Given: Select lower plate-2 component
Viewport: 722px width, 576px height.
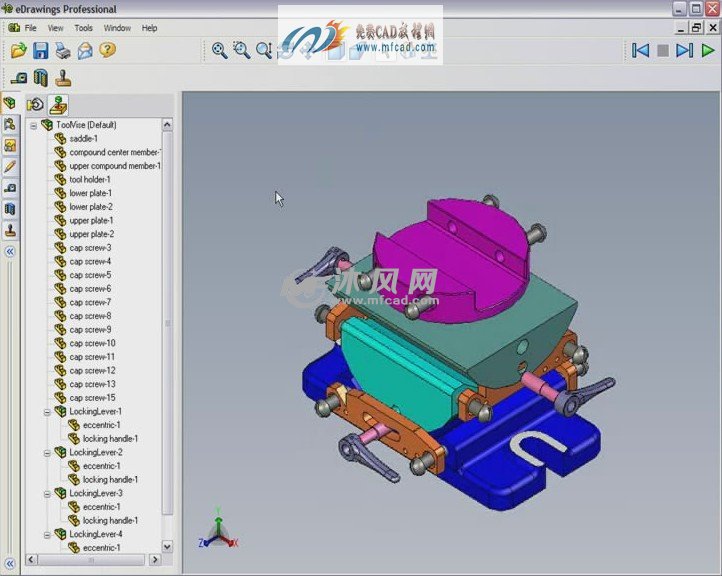Looking at the screenshot, I should tap(91, 207).
